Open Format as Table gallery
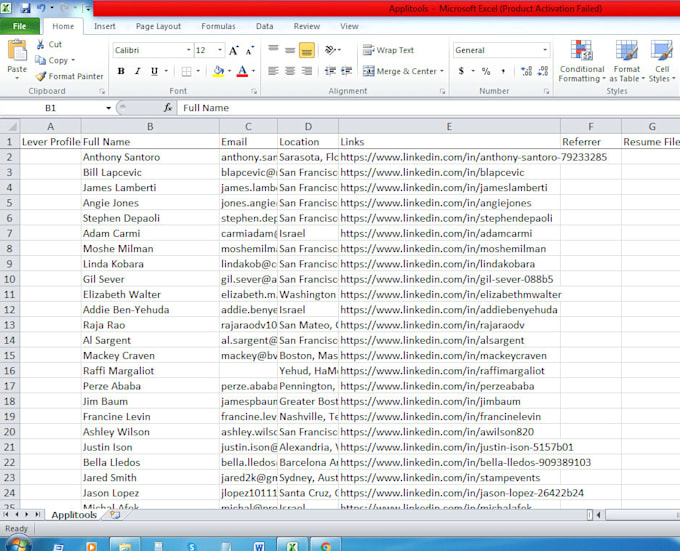The height and width of the screenshot is (551, 680). tap(627, 62)
